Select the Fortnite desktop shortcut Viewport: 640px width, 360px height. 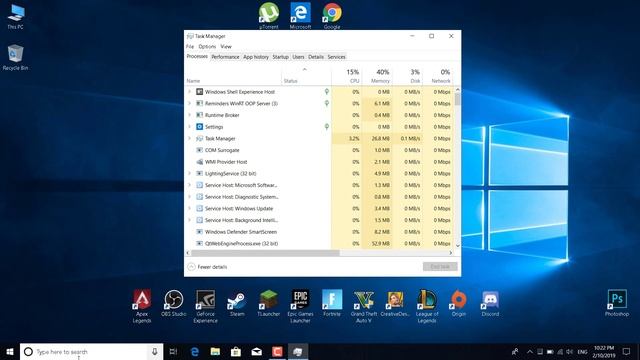[x=332, y=303]
